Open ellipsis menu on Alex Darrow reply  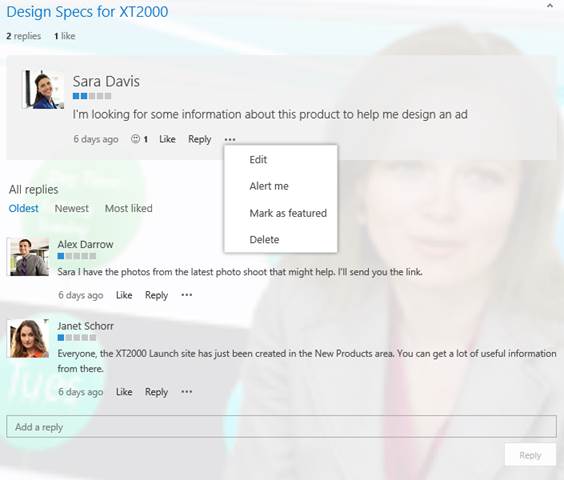coord(187,295)
